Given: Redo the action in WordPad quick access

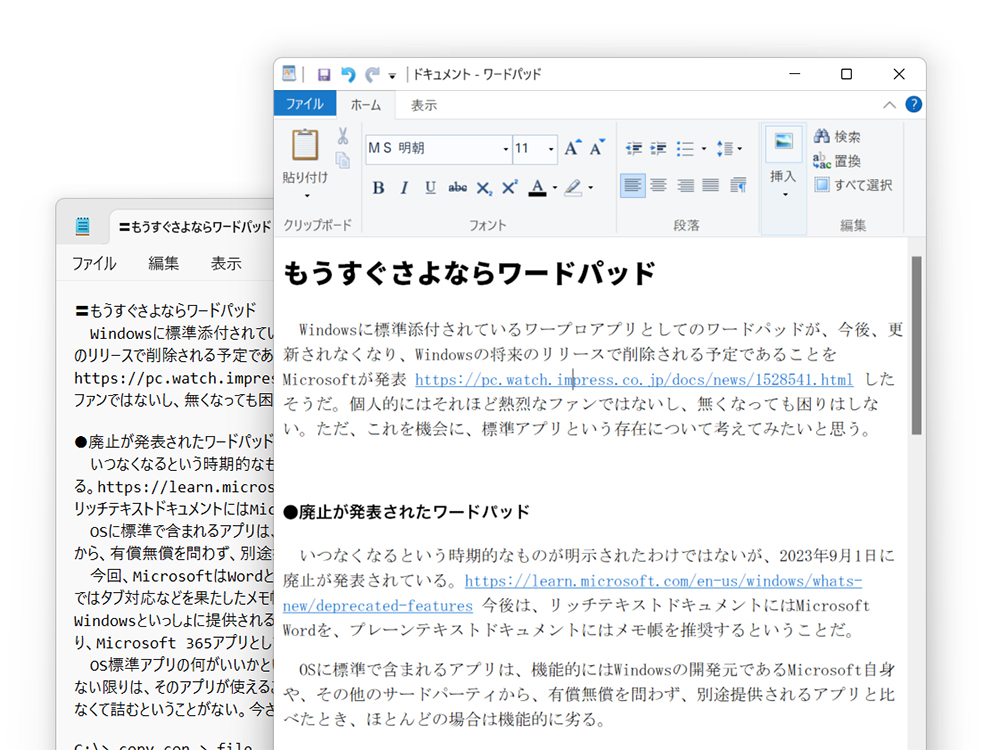Looking at the screenshot, I should pos(372,75).
